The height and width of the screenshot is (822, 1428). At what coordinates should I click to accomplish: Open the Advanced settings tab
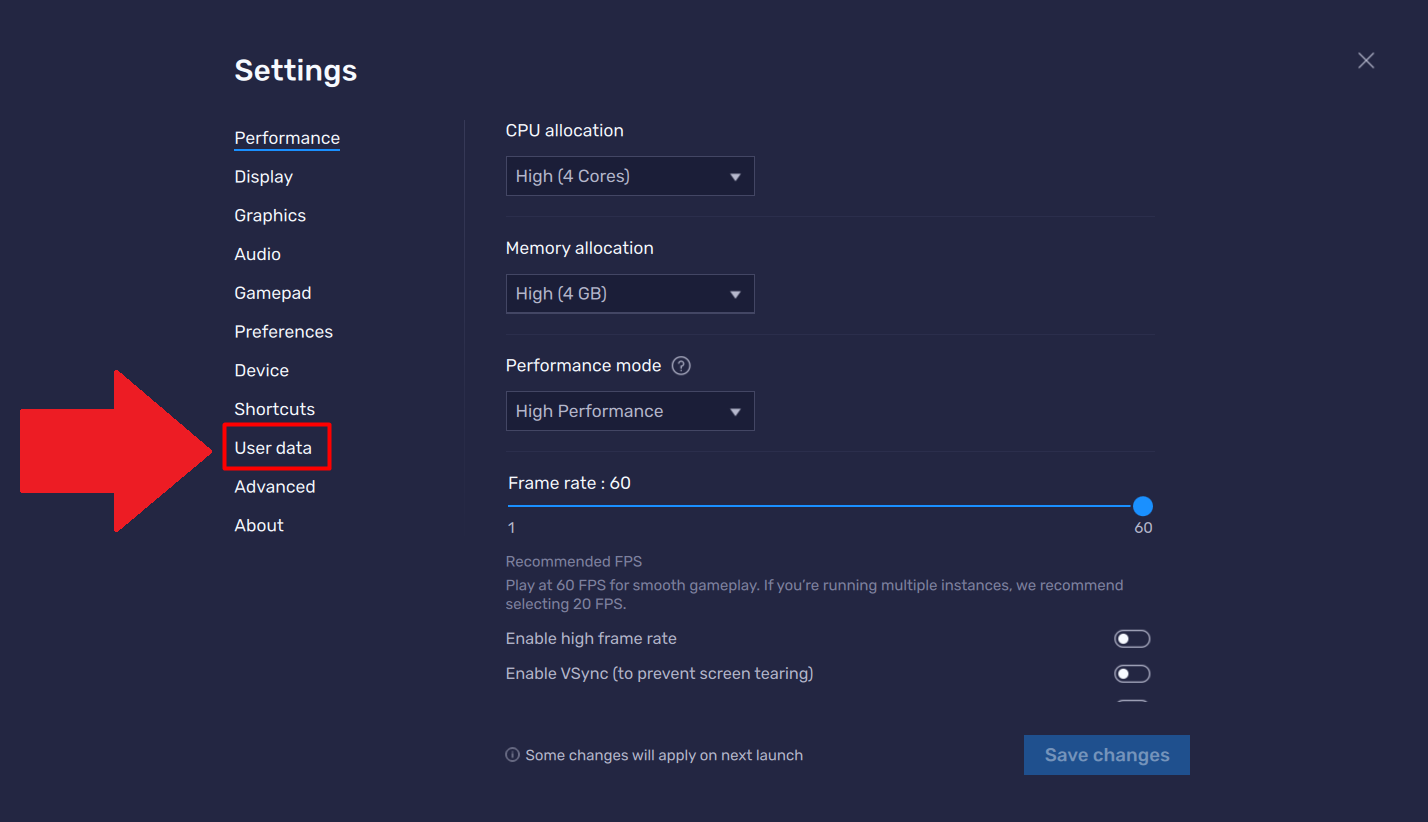point(274,487)
